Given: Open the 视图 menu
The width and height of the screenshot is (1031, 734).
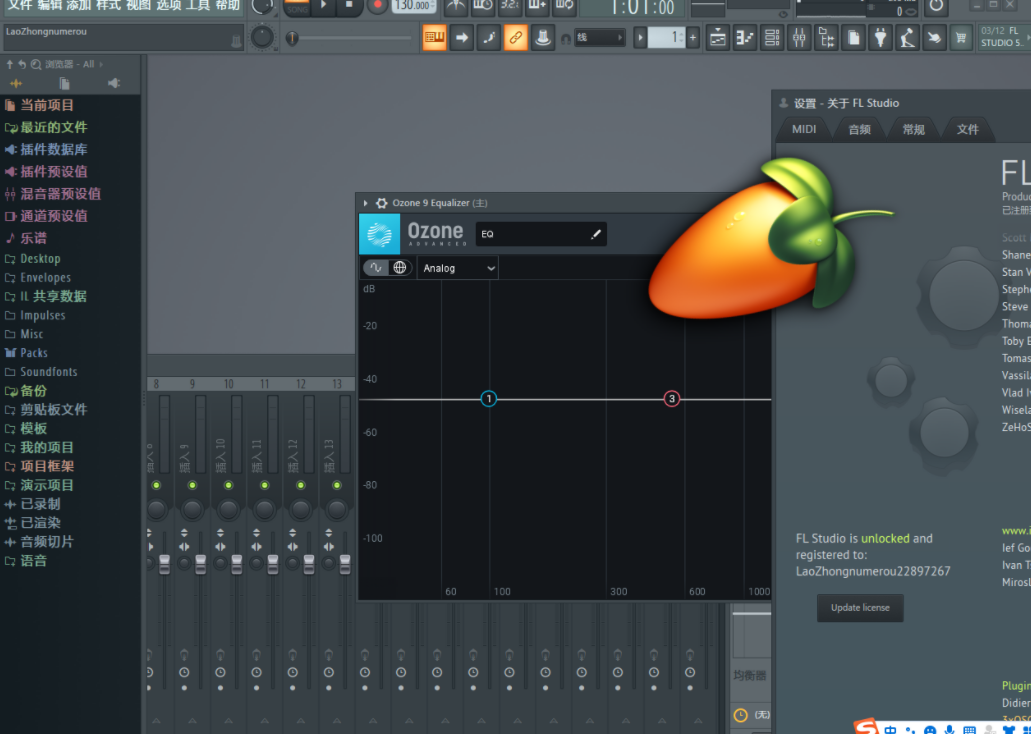Looking at the screenshot, I should click(138, 5).
